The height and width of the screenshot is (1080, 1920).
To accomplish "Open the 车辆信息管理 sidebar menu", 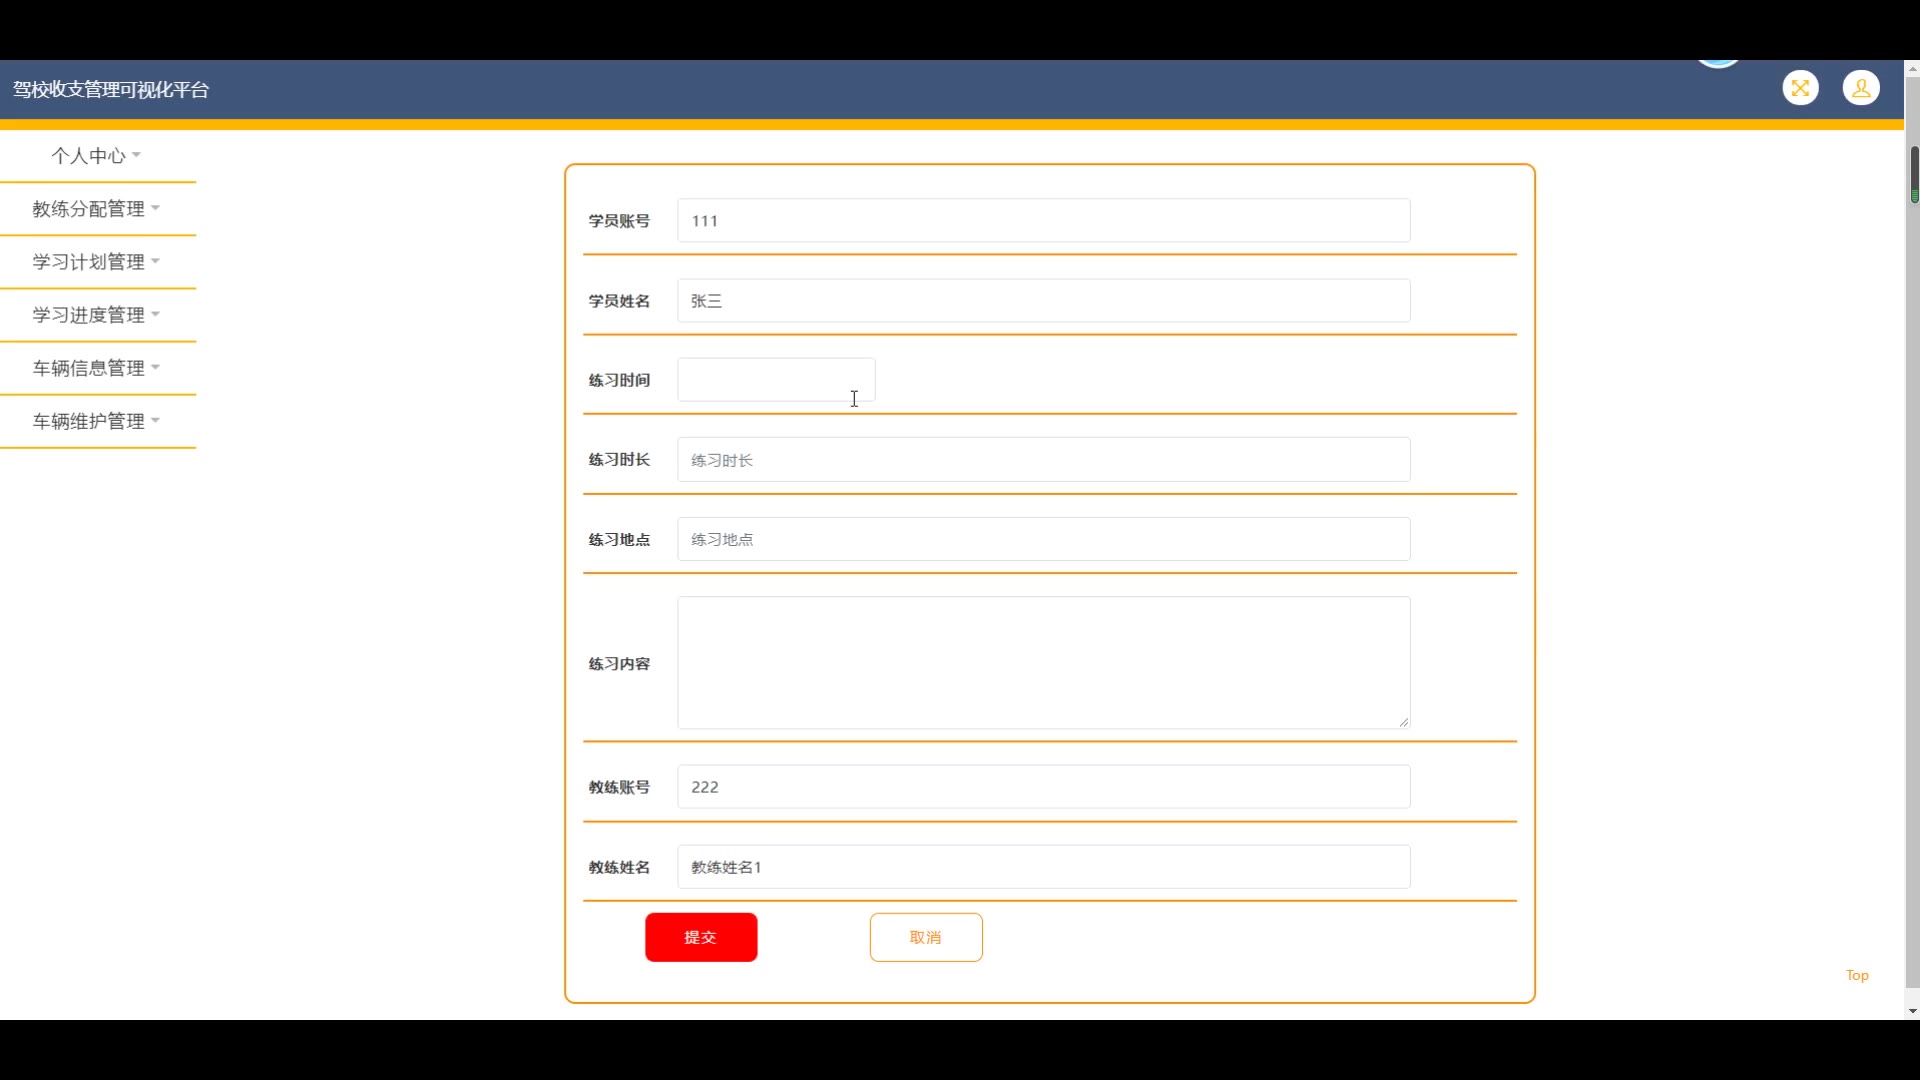I will coord(89,368).
